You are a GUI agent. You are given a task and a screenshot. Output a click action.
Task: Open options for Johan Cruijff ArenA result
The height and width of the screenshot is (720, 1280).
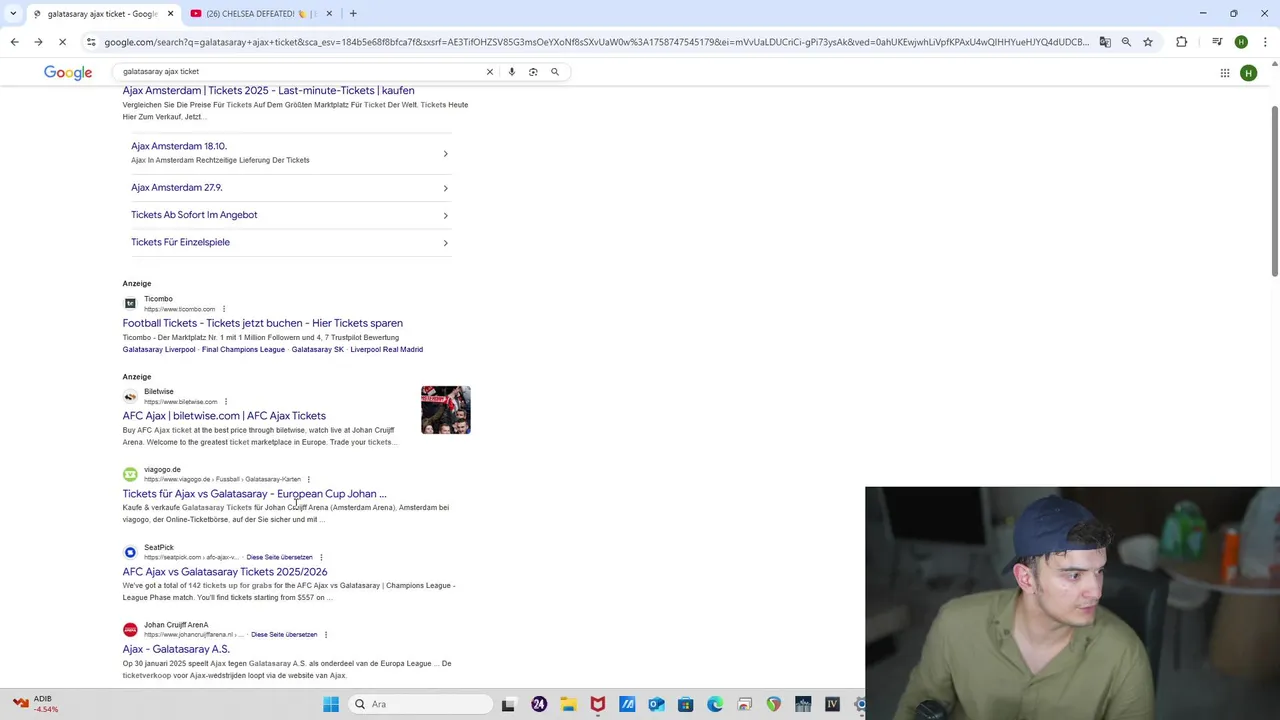coord(326,635)
